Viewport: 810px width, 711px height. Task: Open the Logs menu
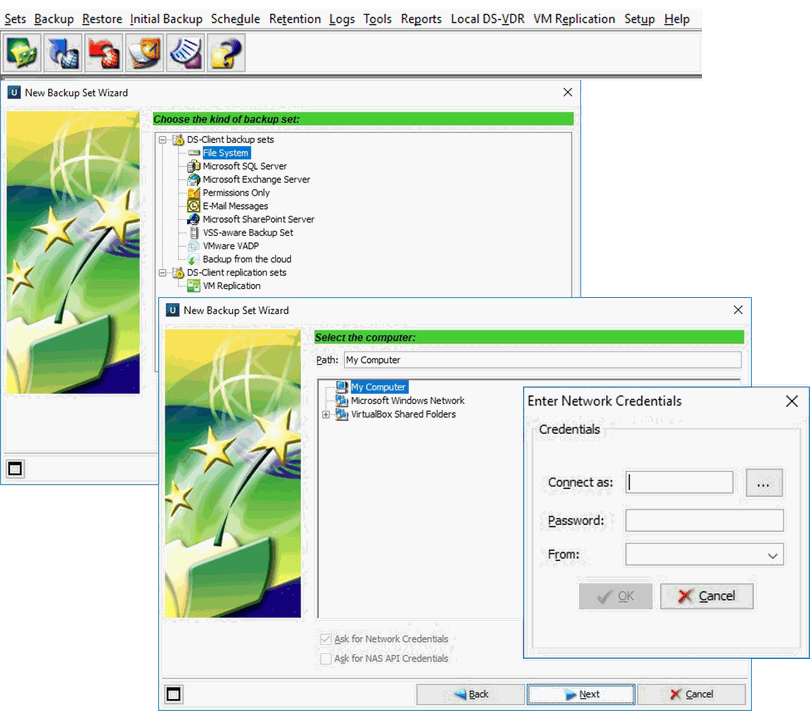tap(342, 19)
